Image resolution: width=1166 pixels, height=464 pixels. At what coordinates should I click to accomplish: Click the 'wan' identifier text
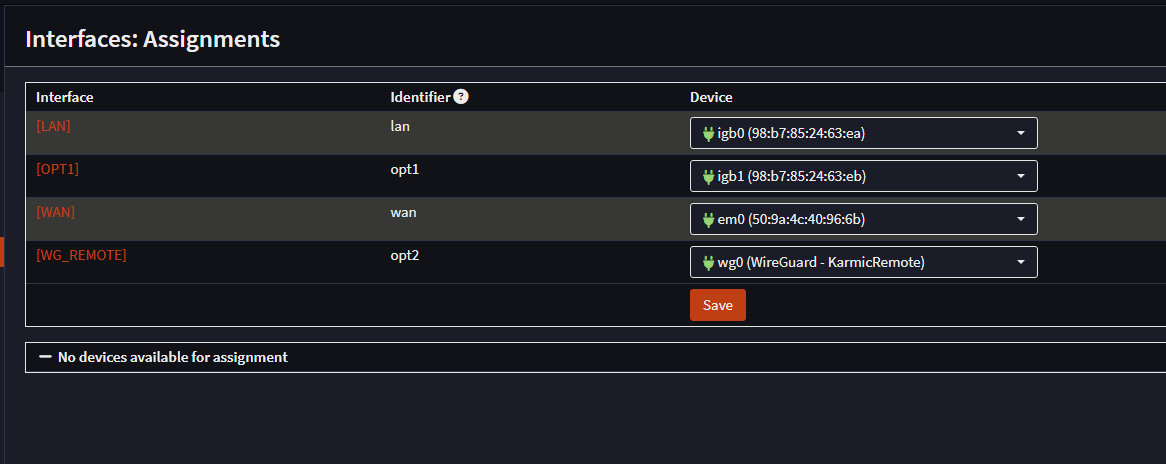pyautogui.click(x=403, y=213)
